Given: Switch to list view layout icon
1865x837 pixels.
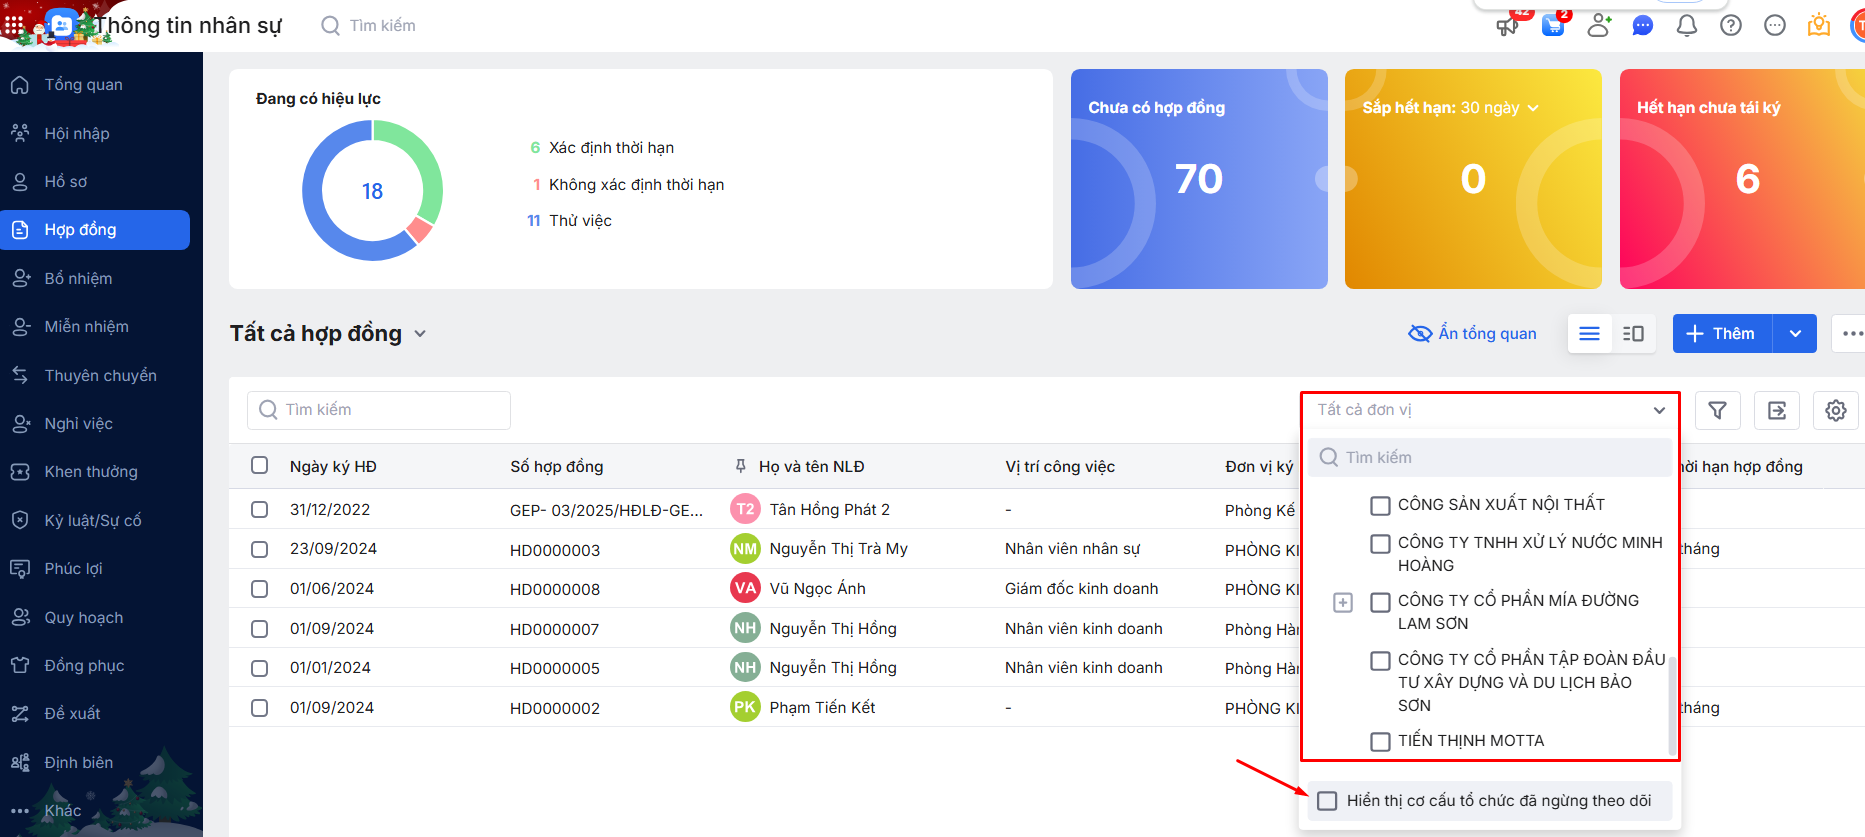Looking at the screenshot, I should click(1590, 334).
